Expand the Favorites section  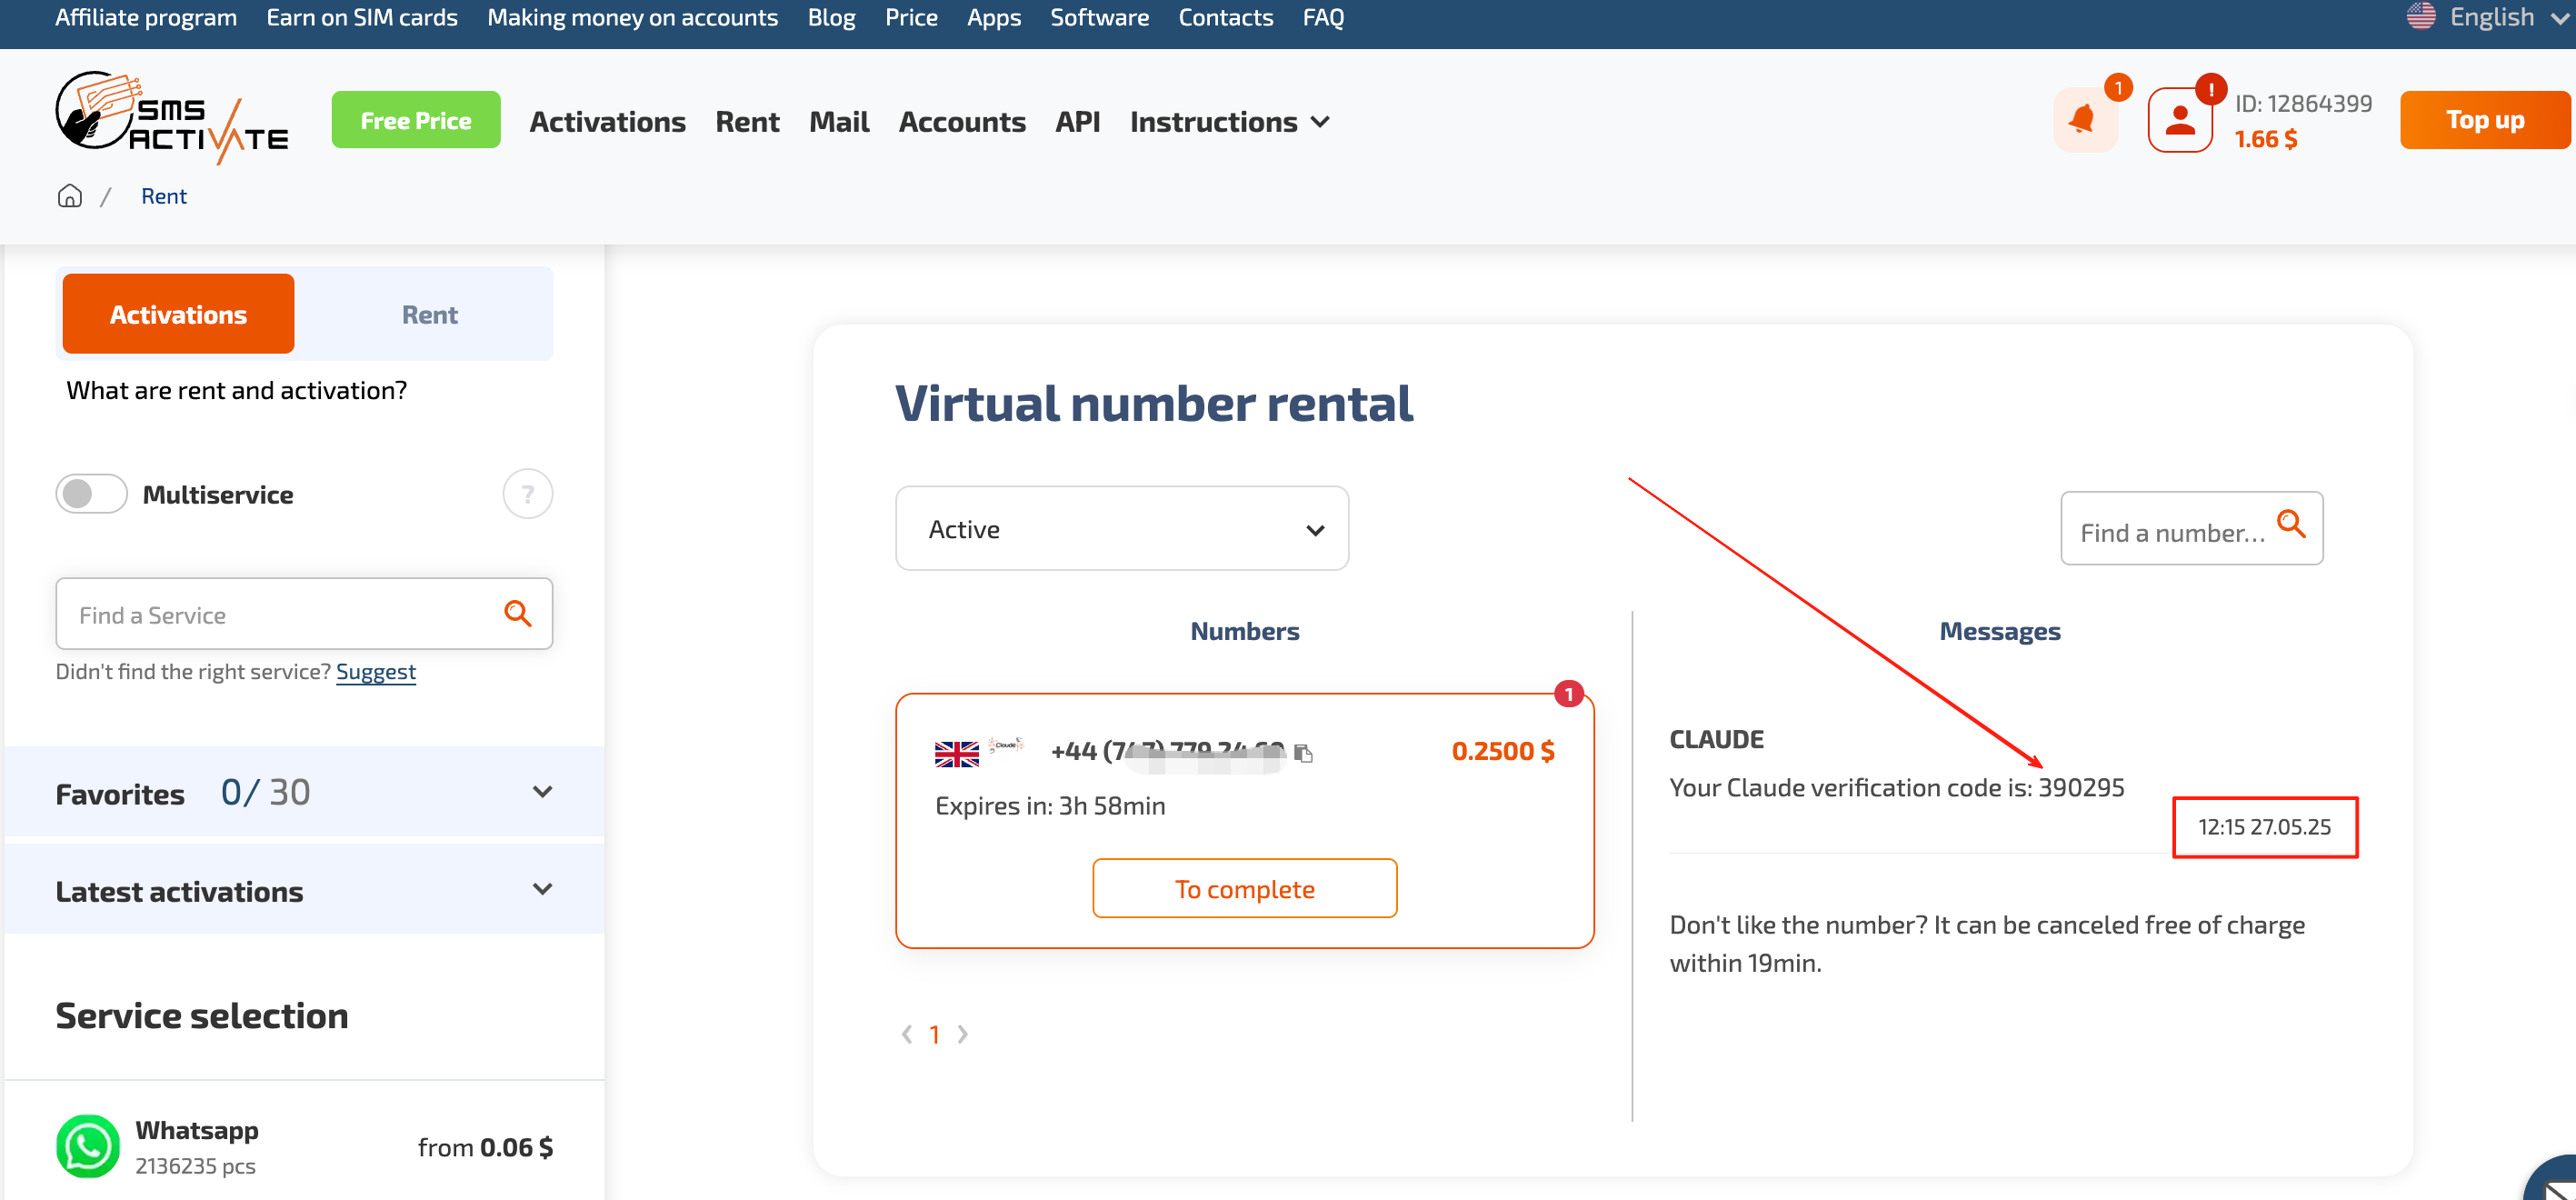point(542,792)
